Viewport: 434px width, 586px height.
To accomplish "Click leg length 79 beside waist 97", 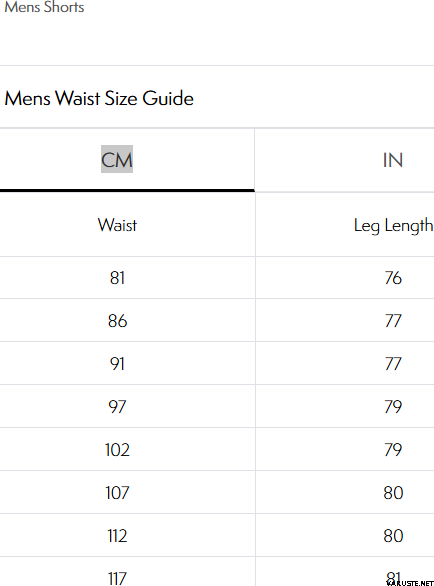I will pyautogui.click(x=393, y=407).
